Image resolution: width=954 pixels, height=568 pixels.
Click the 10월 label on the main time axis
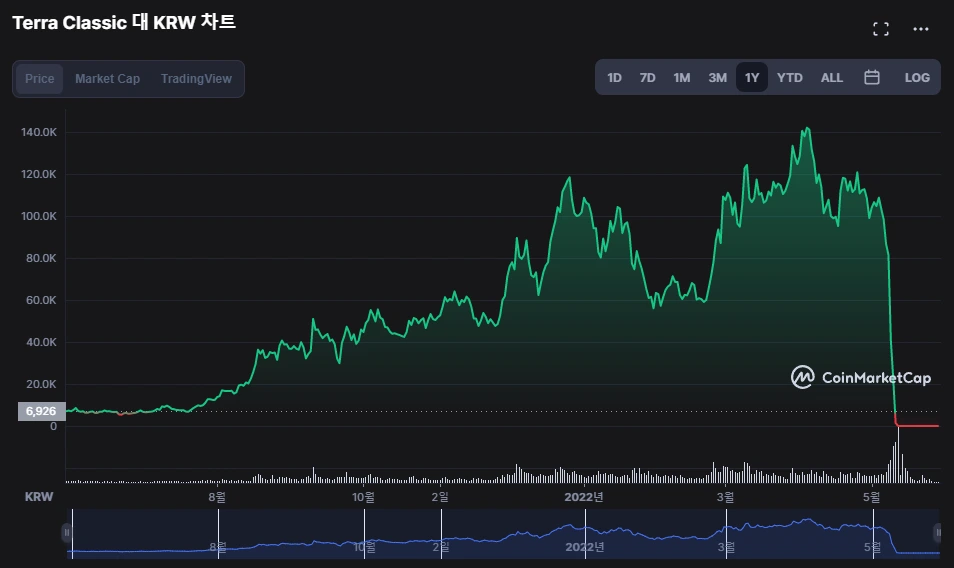tap(363, 497)
